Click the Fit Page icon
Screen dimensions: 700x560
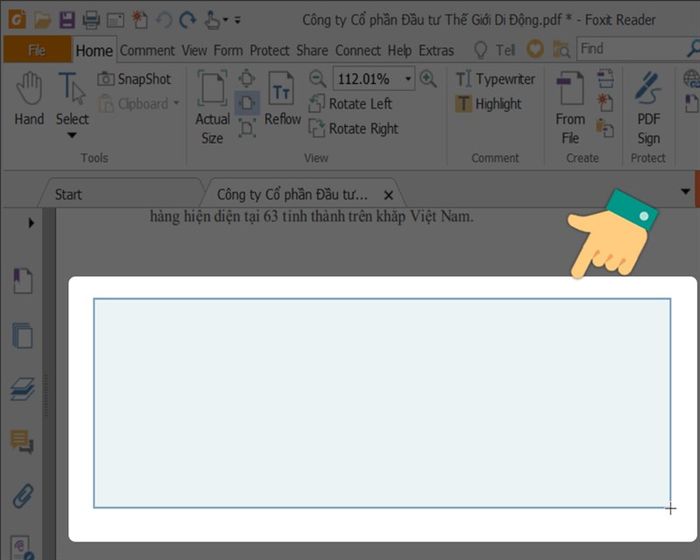(x=246, y=79)
